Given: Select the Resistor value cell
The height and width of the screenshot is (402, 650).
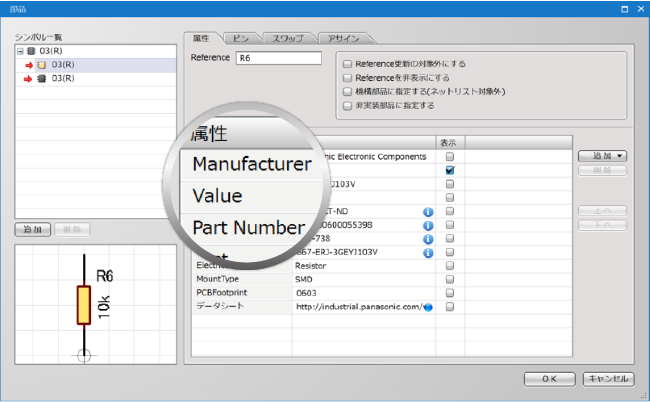Looking at the screenshot, I should click(x=363, y=266).
